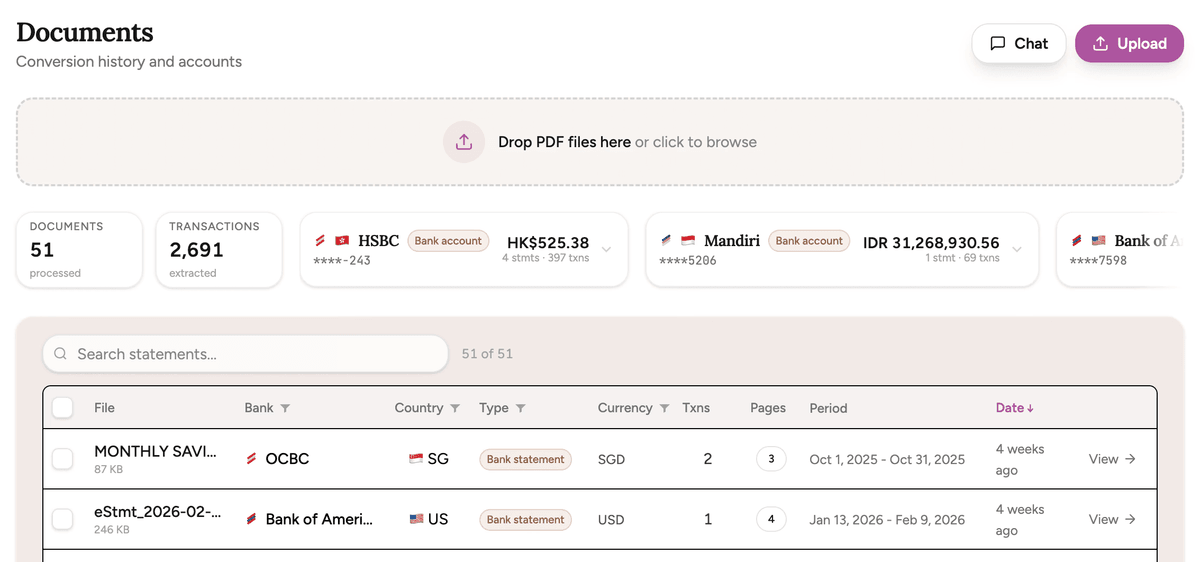
Task: Click the Currency column filter icon
Action: click(x=664, y=408)
